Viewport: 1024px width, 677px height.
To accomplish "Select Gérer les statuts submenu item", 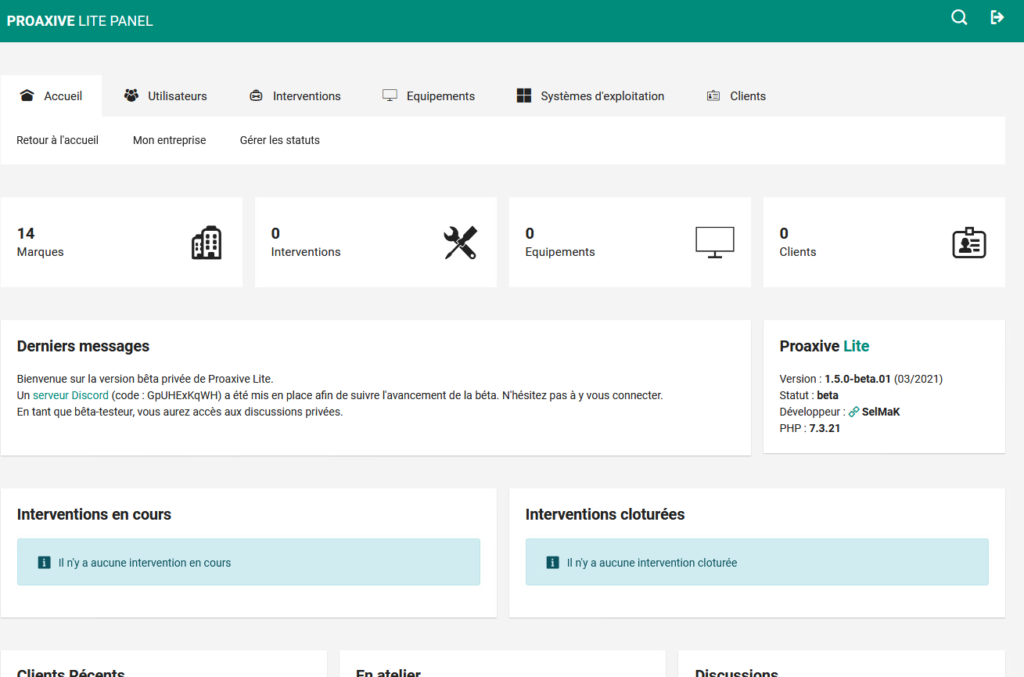I will (280, 140).
